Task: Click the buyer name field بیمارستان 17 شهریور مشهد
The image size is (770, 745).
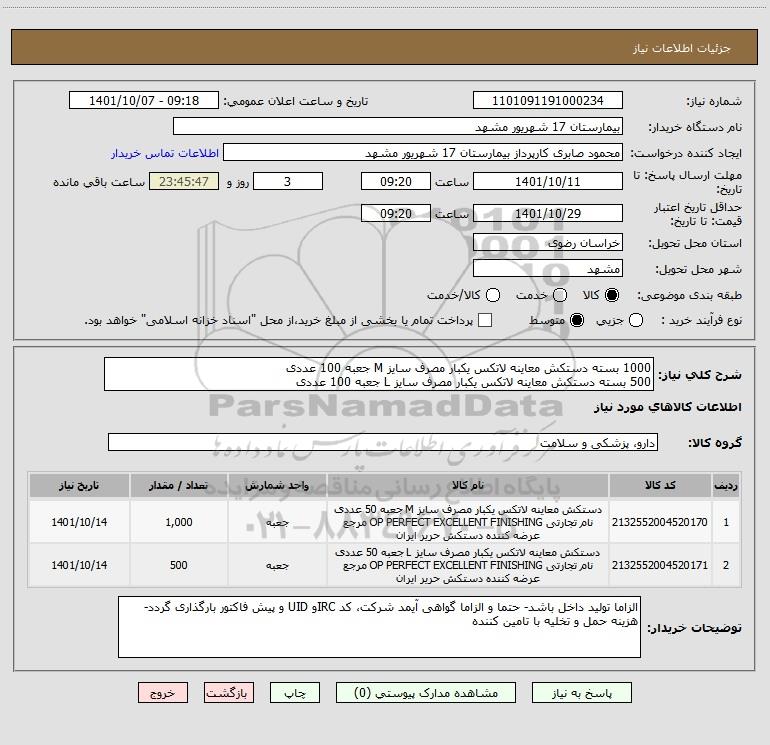Action: click(x=398, y=127)
